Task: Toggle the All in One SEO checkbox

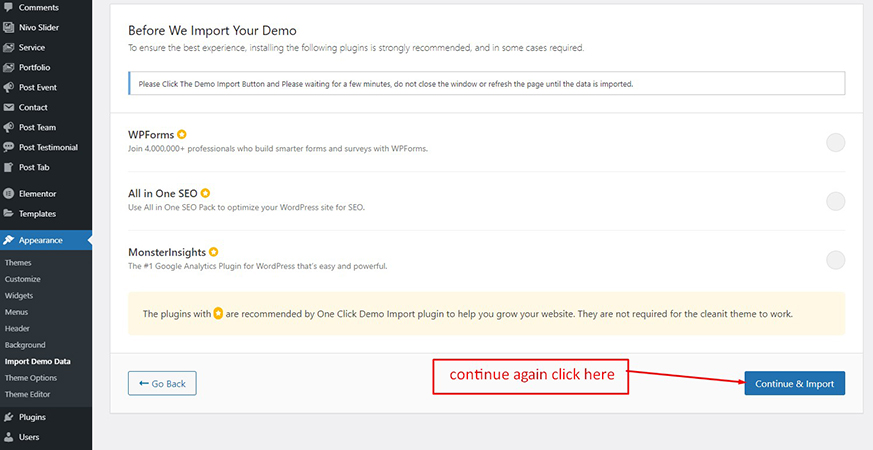Action: pos(835,201)
